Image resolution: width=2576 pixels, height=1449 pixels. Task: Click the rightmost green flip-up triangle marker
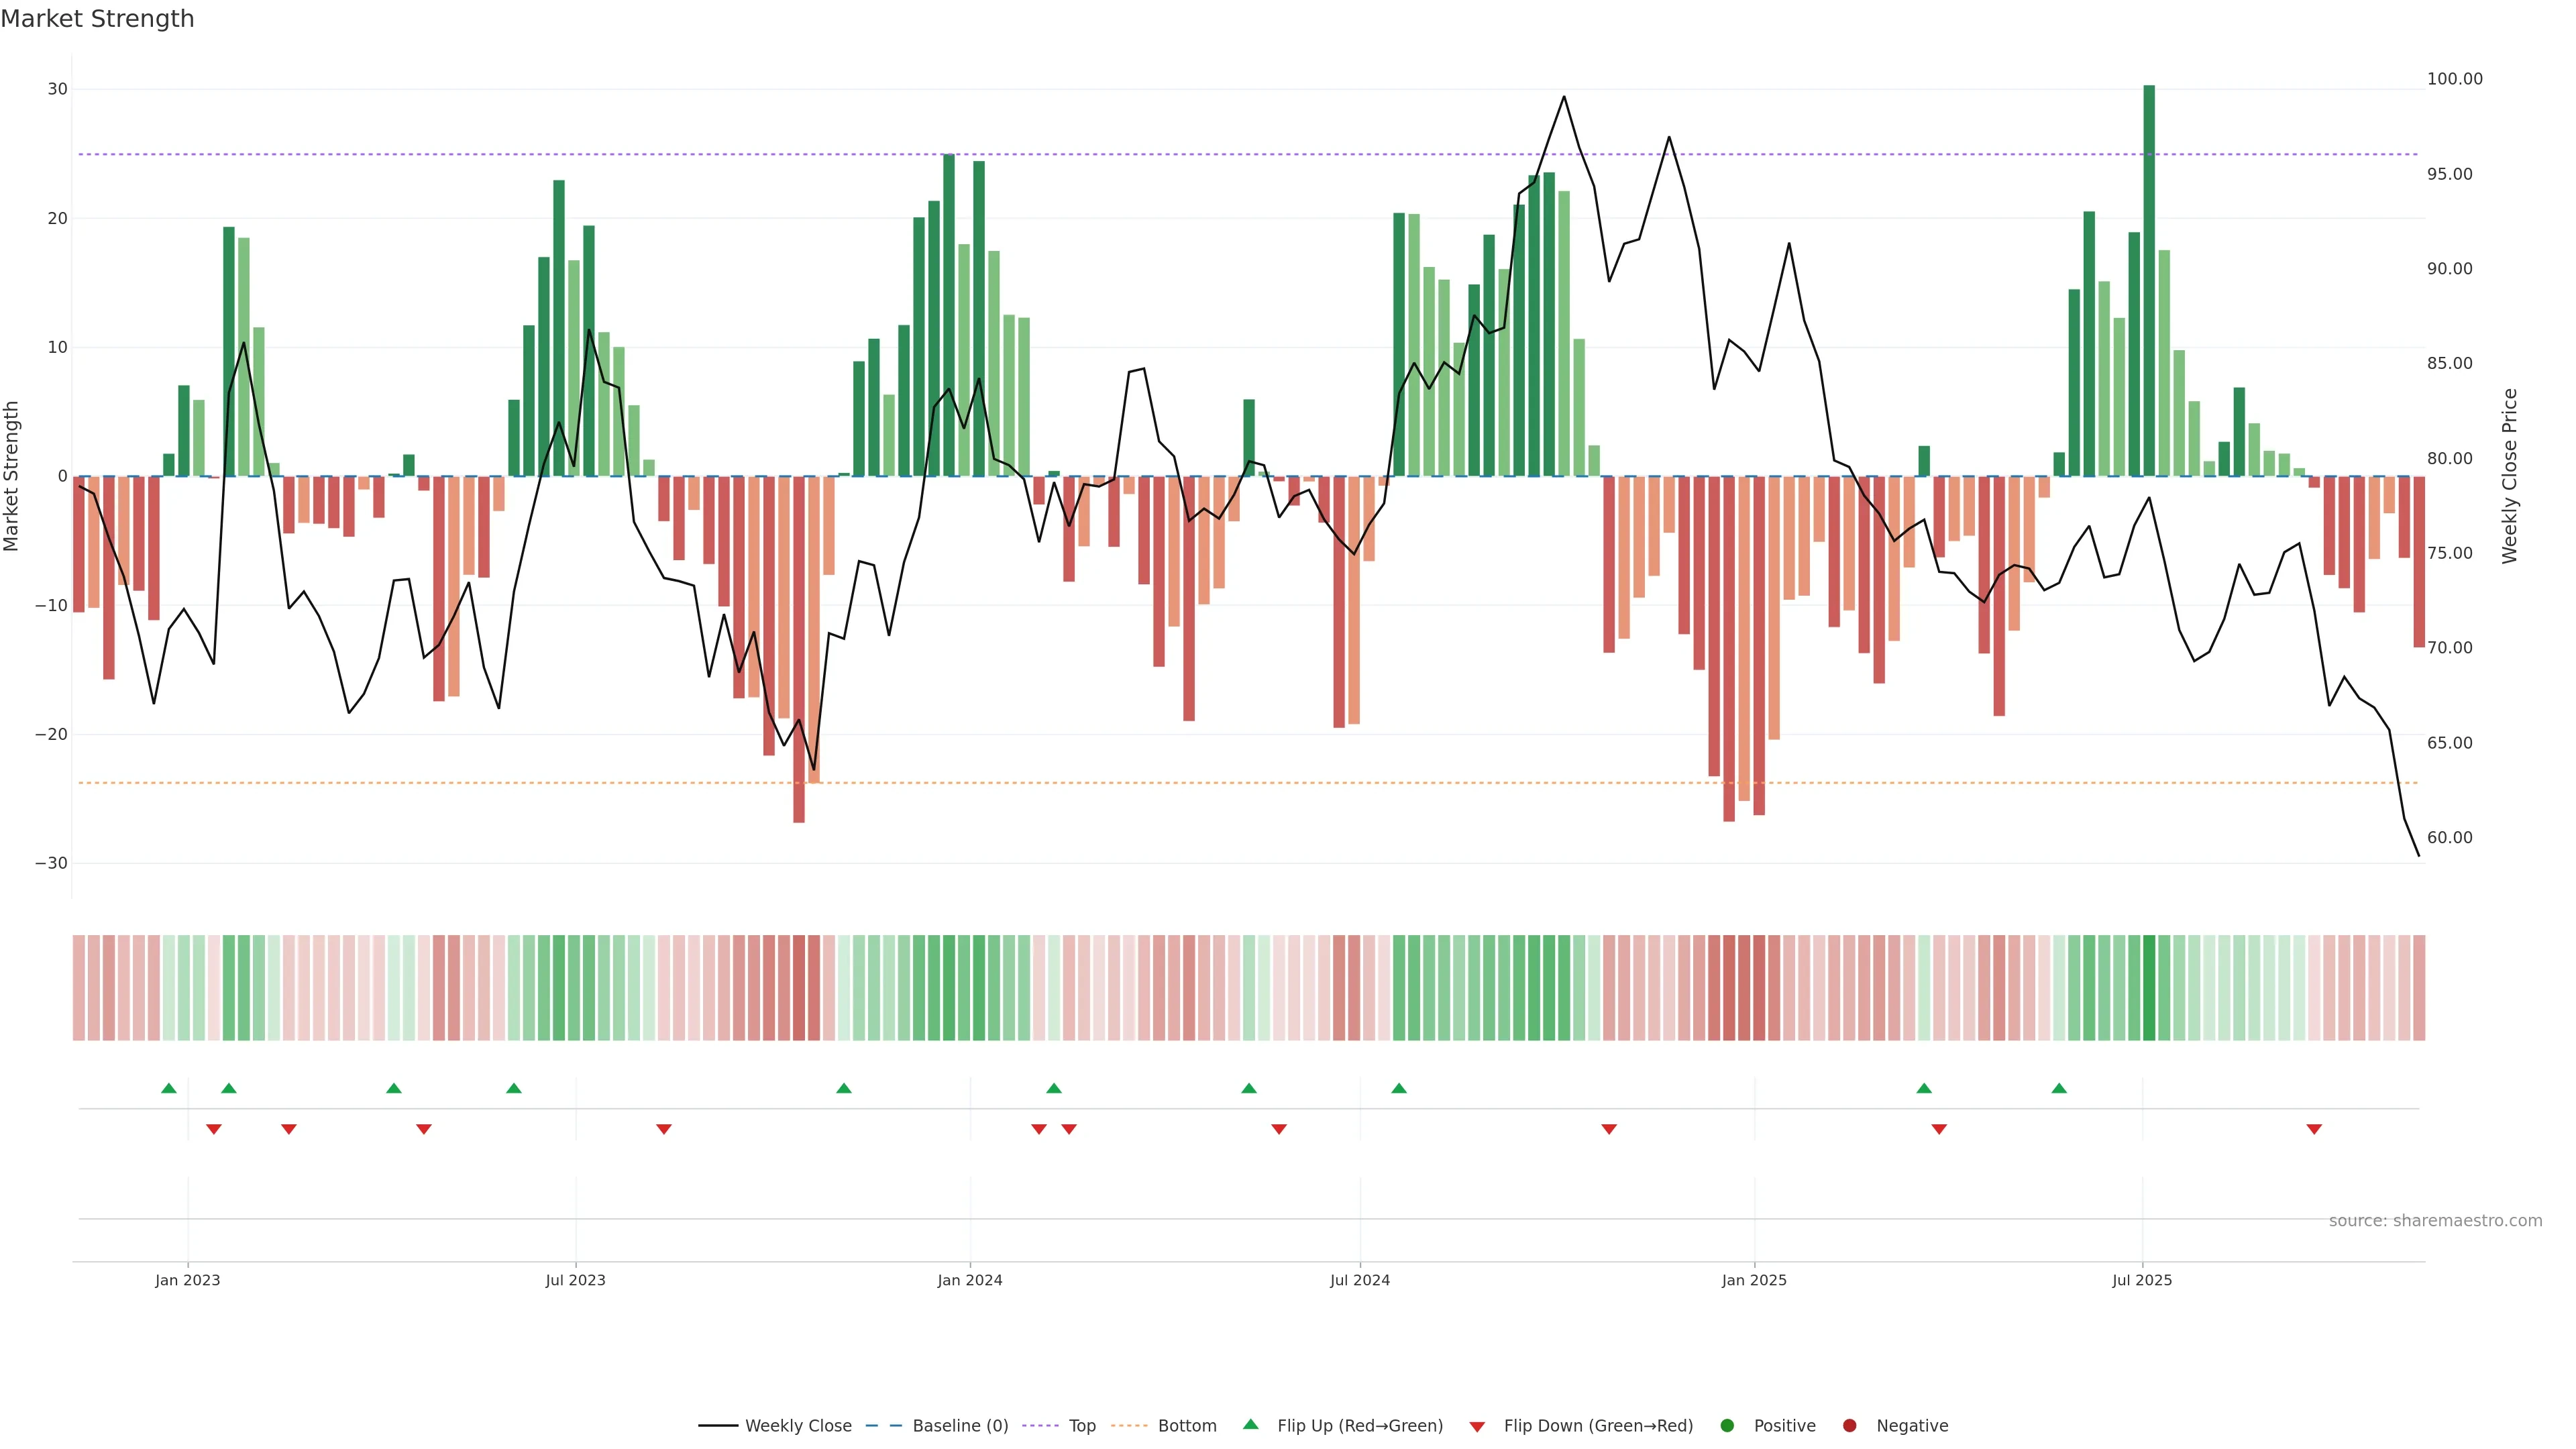point(2059,1088)
